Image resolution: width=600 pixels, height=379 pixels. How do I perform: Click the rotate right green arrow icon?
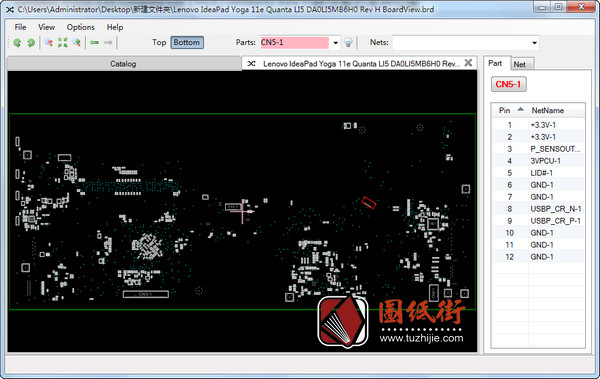(31, 42)
